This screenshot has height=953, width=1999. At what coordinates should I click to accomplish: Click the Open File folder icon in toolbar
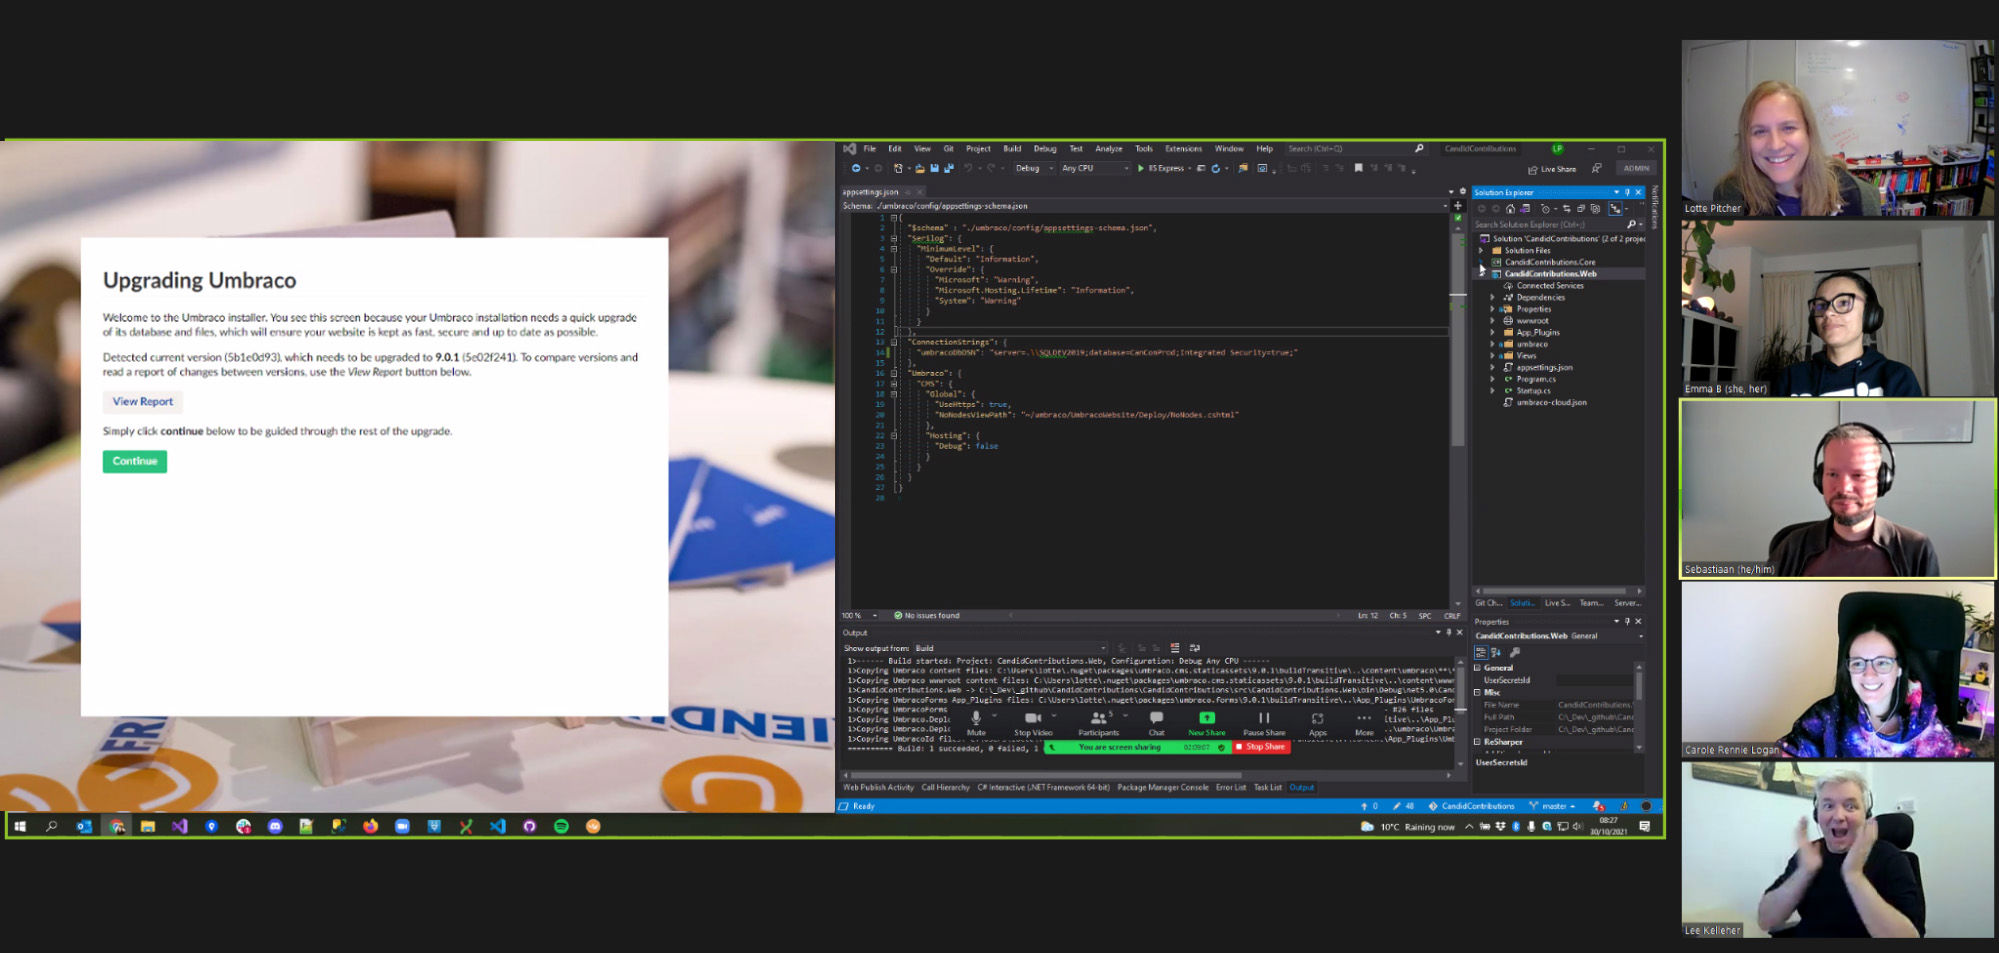click(x=920, y=168)
